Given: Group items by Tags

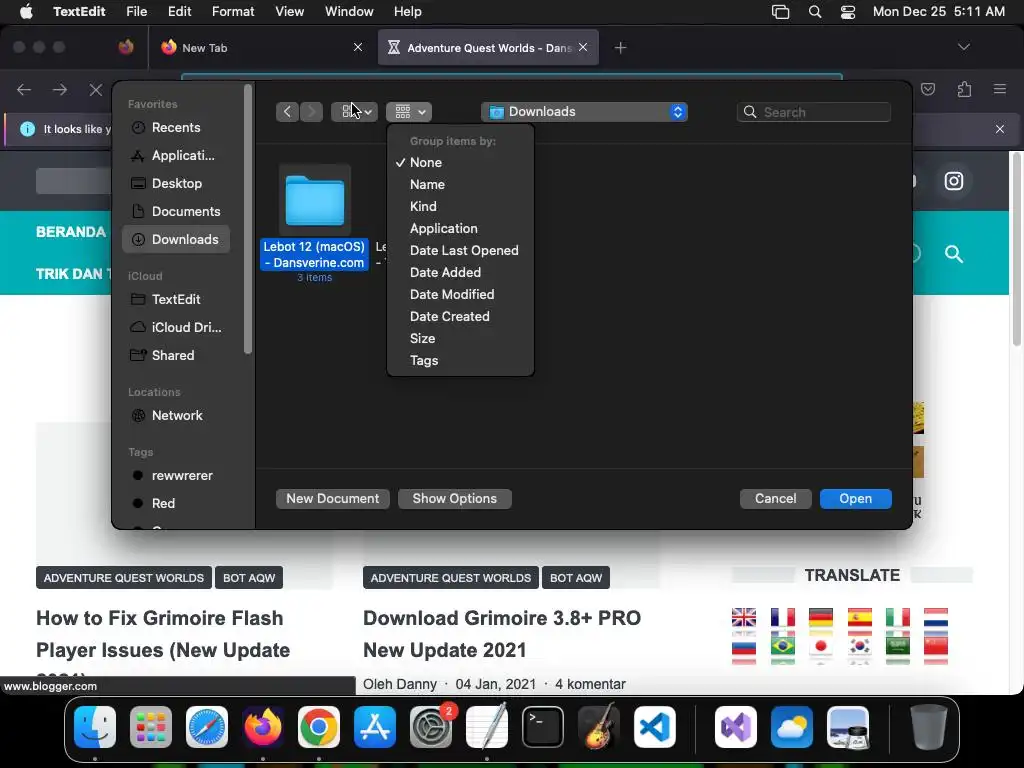Looking at the screenshot, I should click(460, 360).
